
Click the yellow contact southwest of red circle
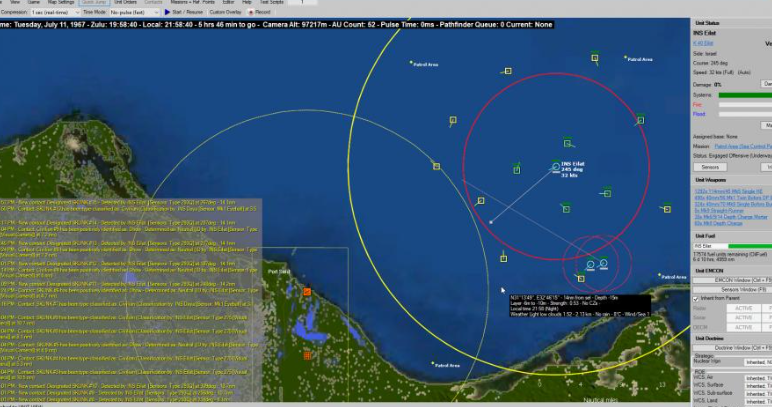(x=481, y=200)
